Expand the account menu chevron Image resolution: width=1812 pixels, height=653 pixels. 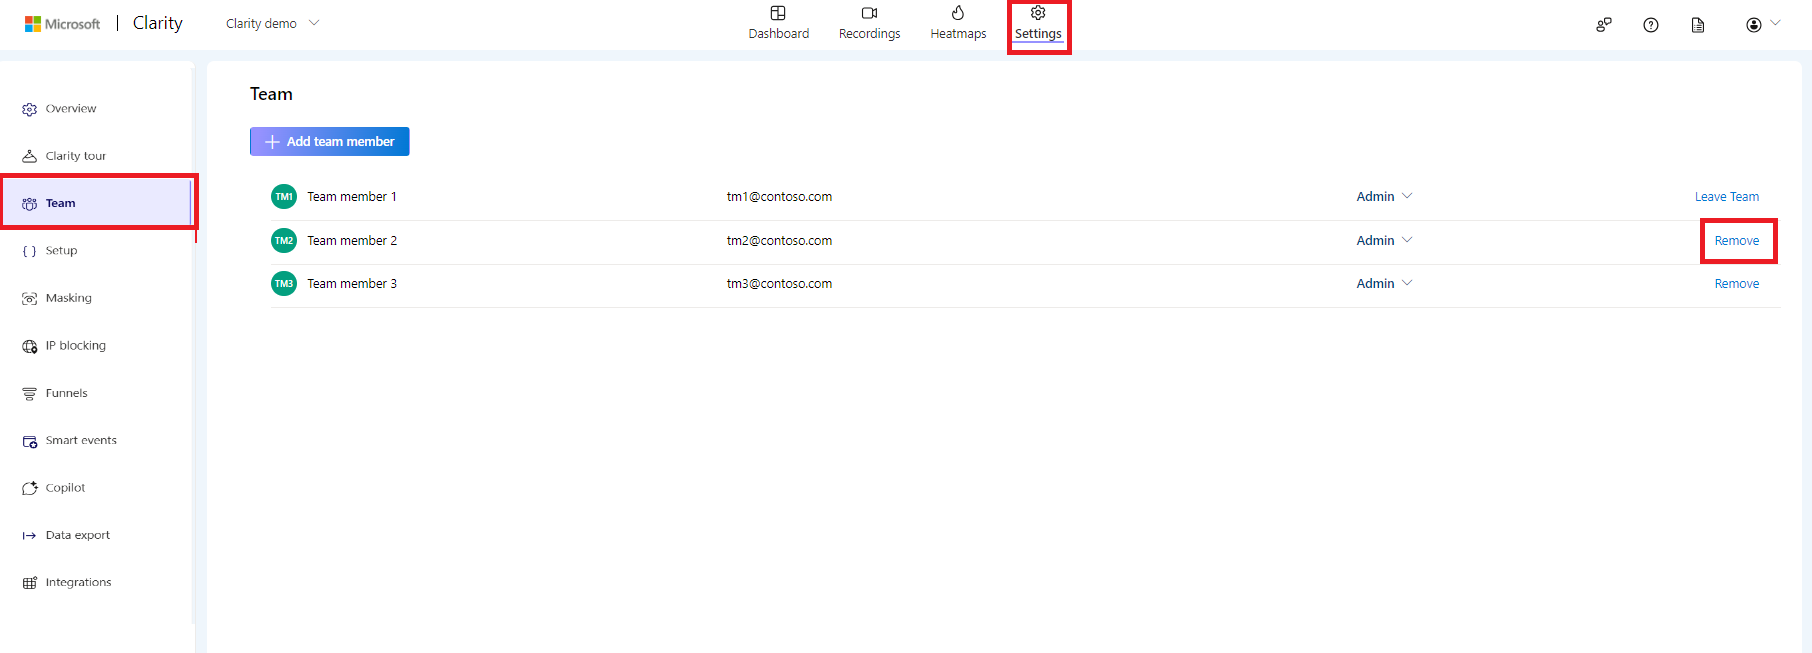point(1775,23)
